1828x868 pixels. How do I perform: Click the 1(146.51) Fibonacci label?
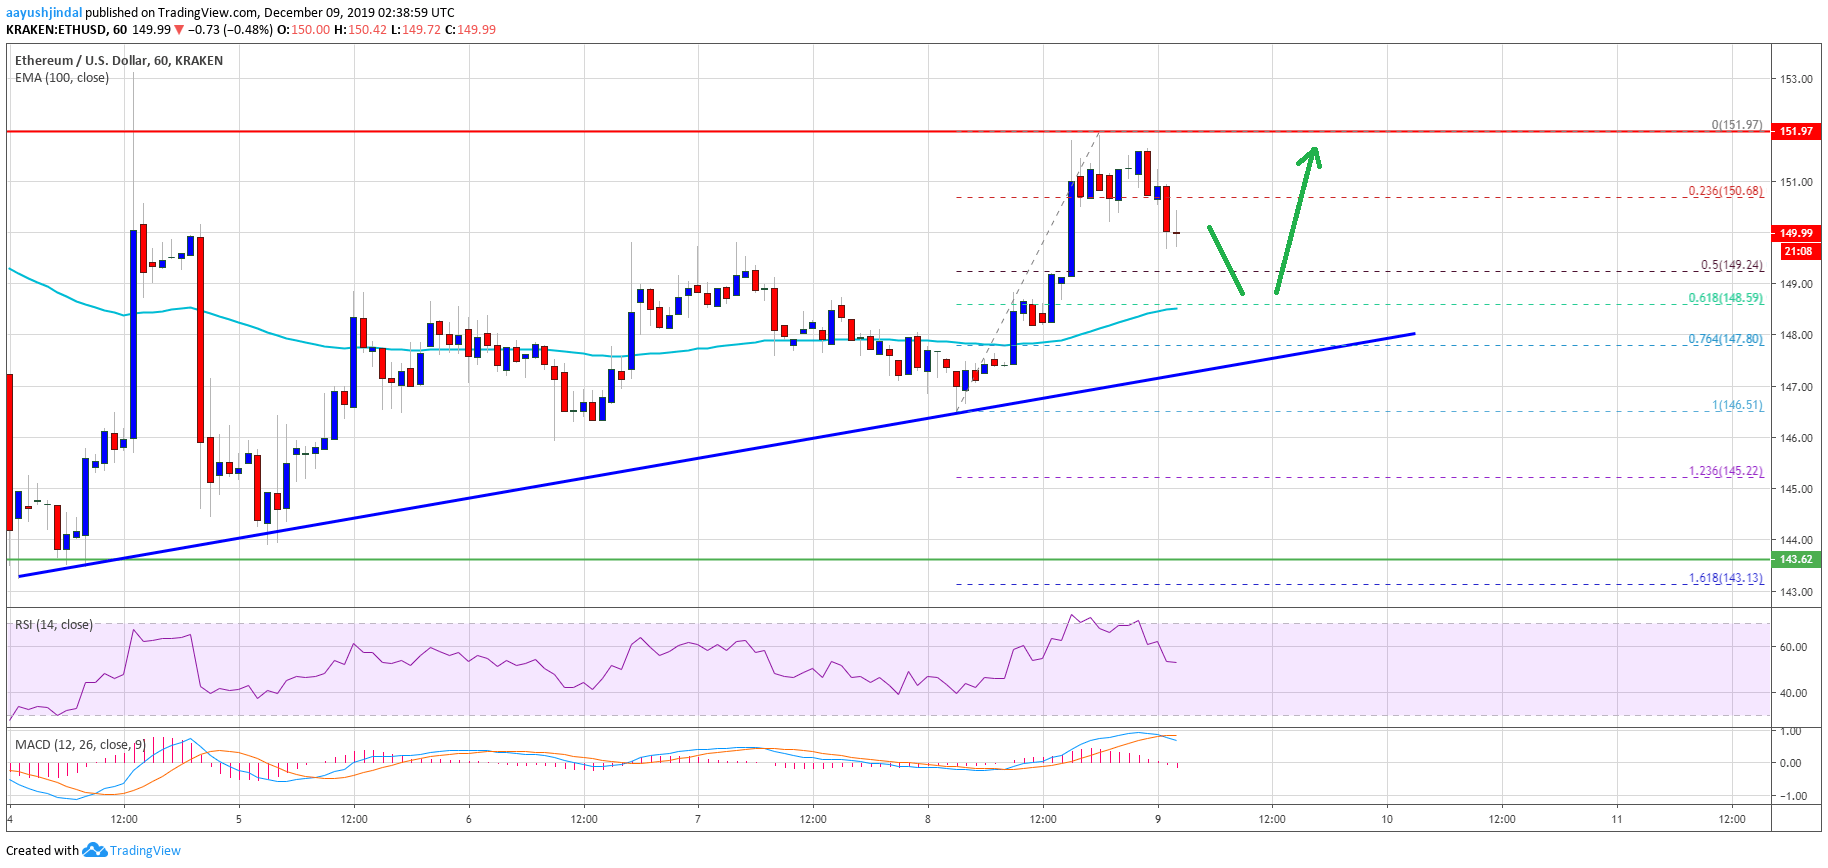[x=1737, y=405]
